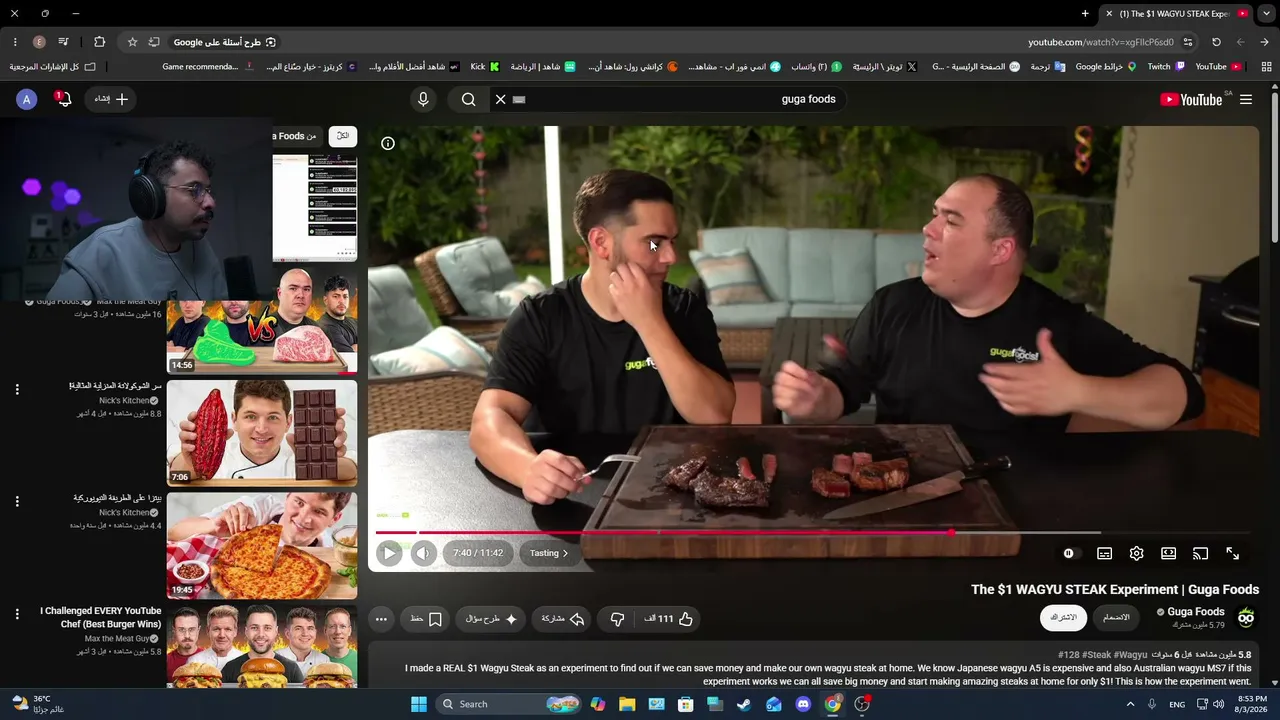Share the video via مشاركة button
This screenshot has height=720, width=1280.
[x=563, y=619]
